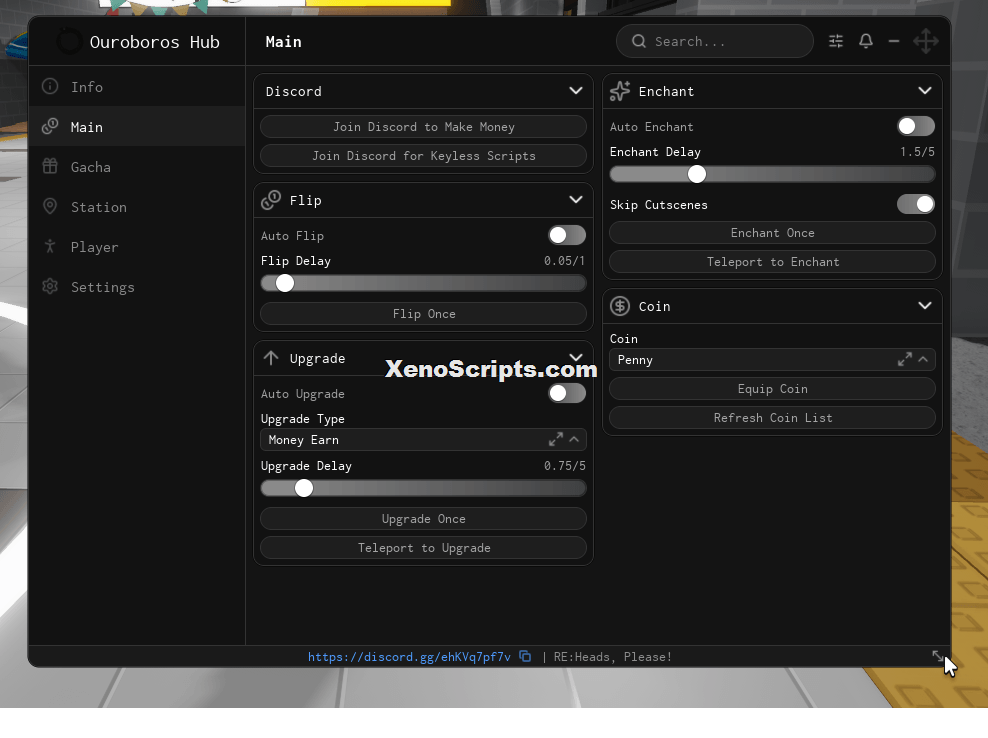Open the discord.gg invite link

[410, 657]
